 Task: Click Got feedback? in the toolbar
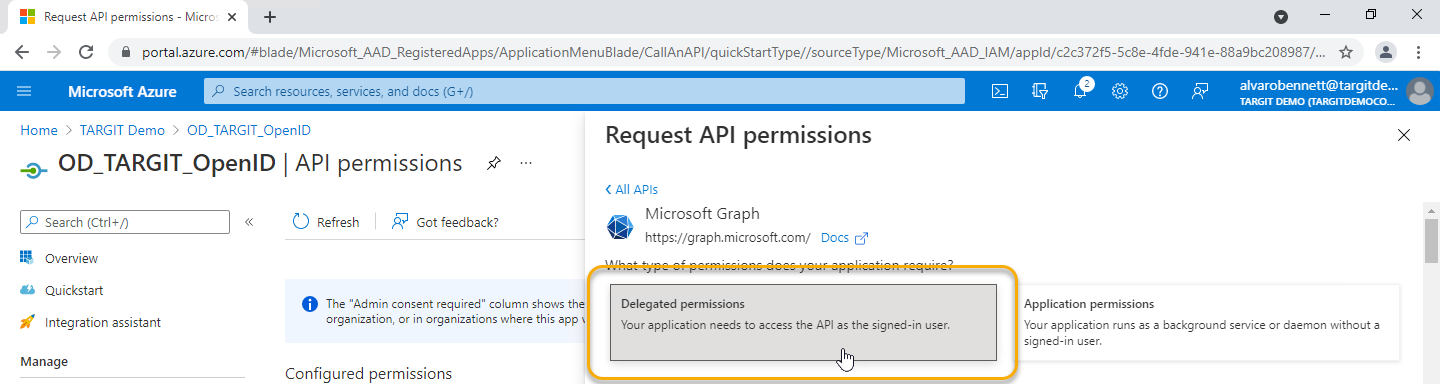tap(445, 222)
